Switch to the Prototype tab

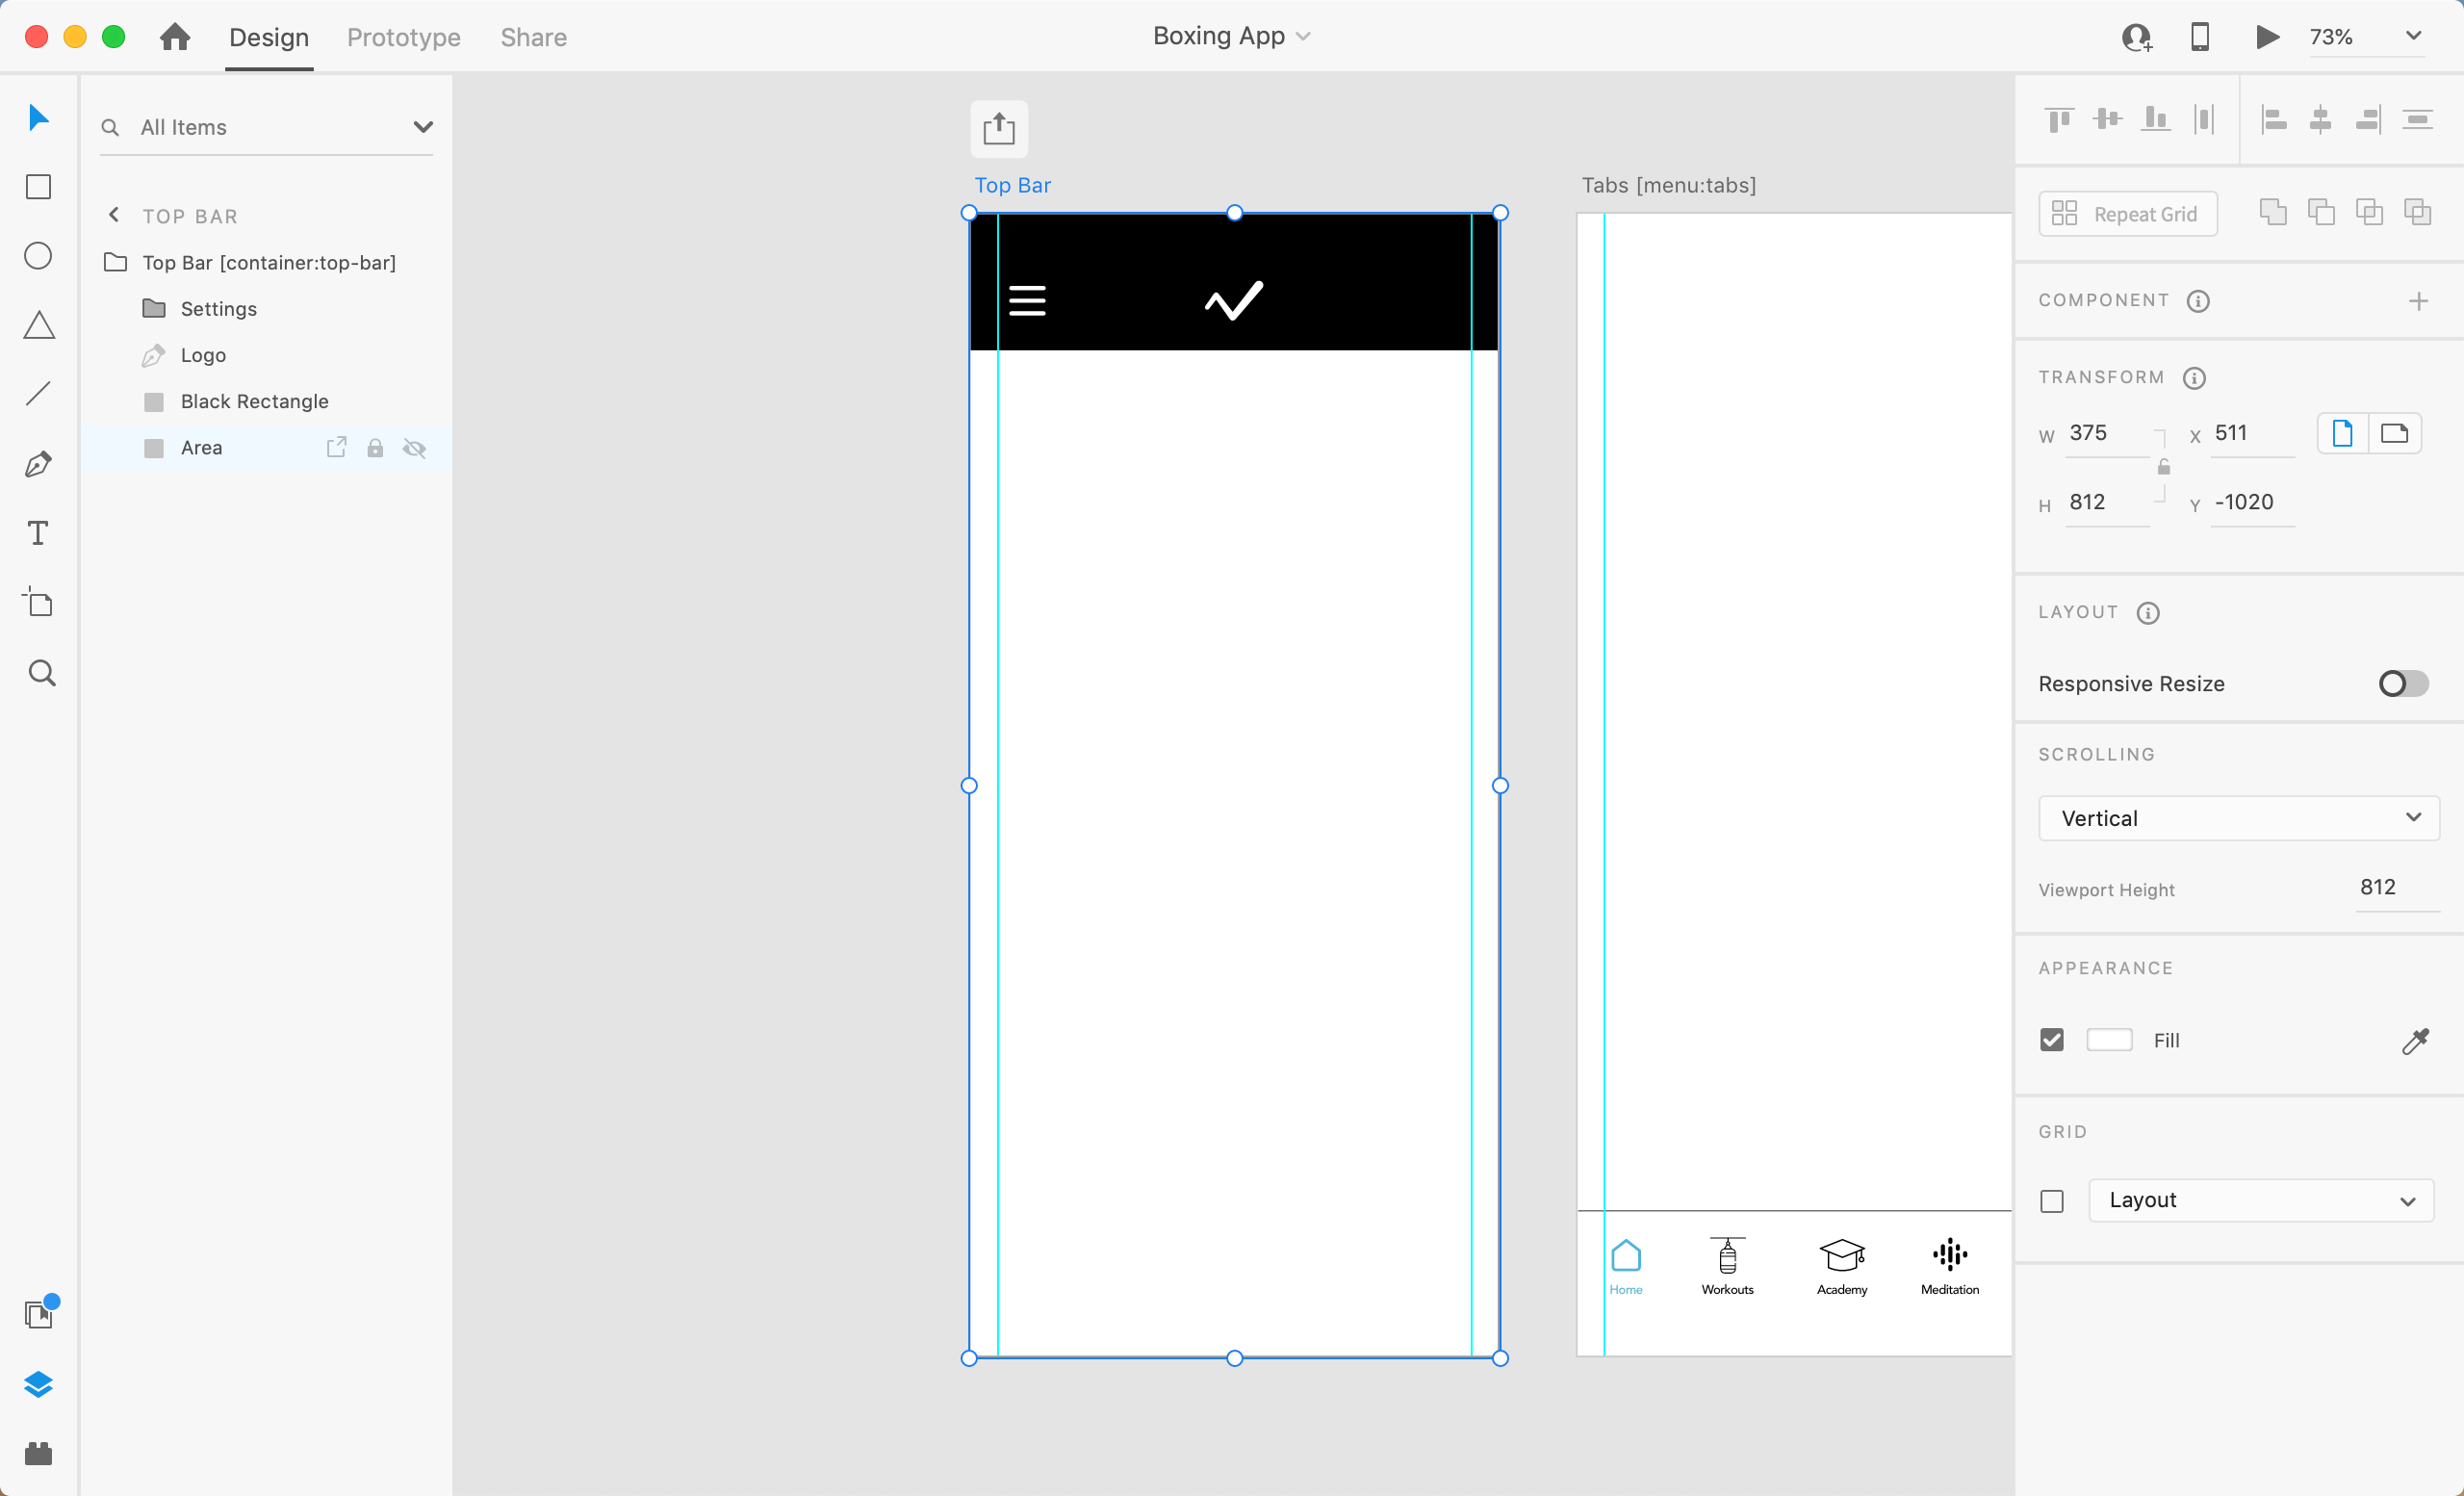[x=404, y=38]
